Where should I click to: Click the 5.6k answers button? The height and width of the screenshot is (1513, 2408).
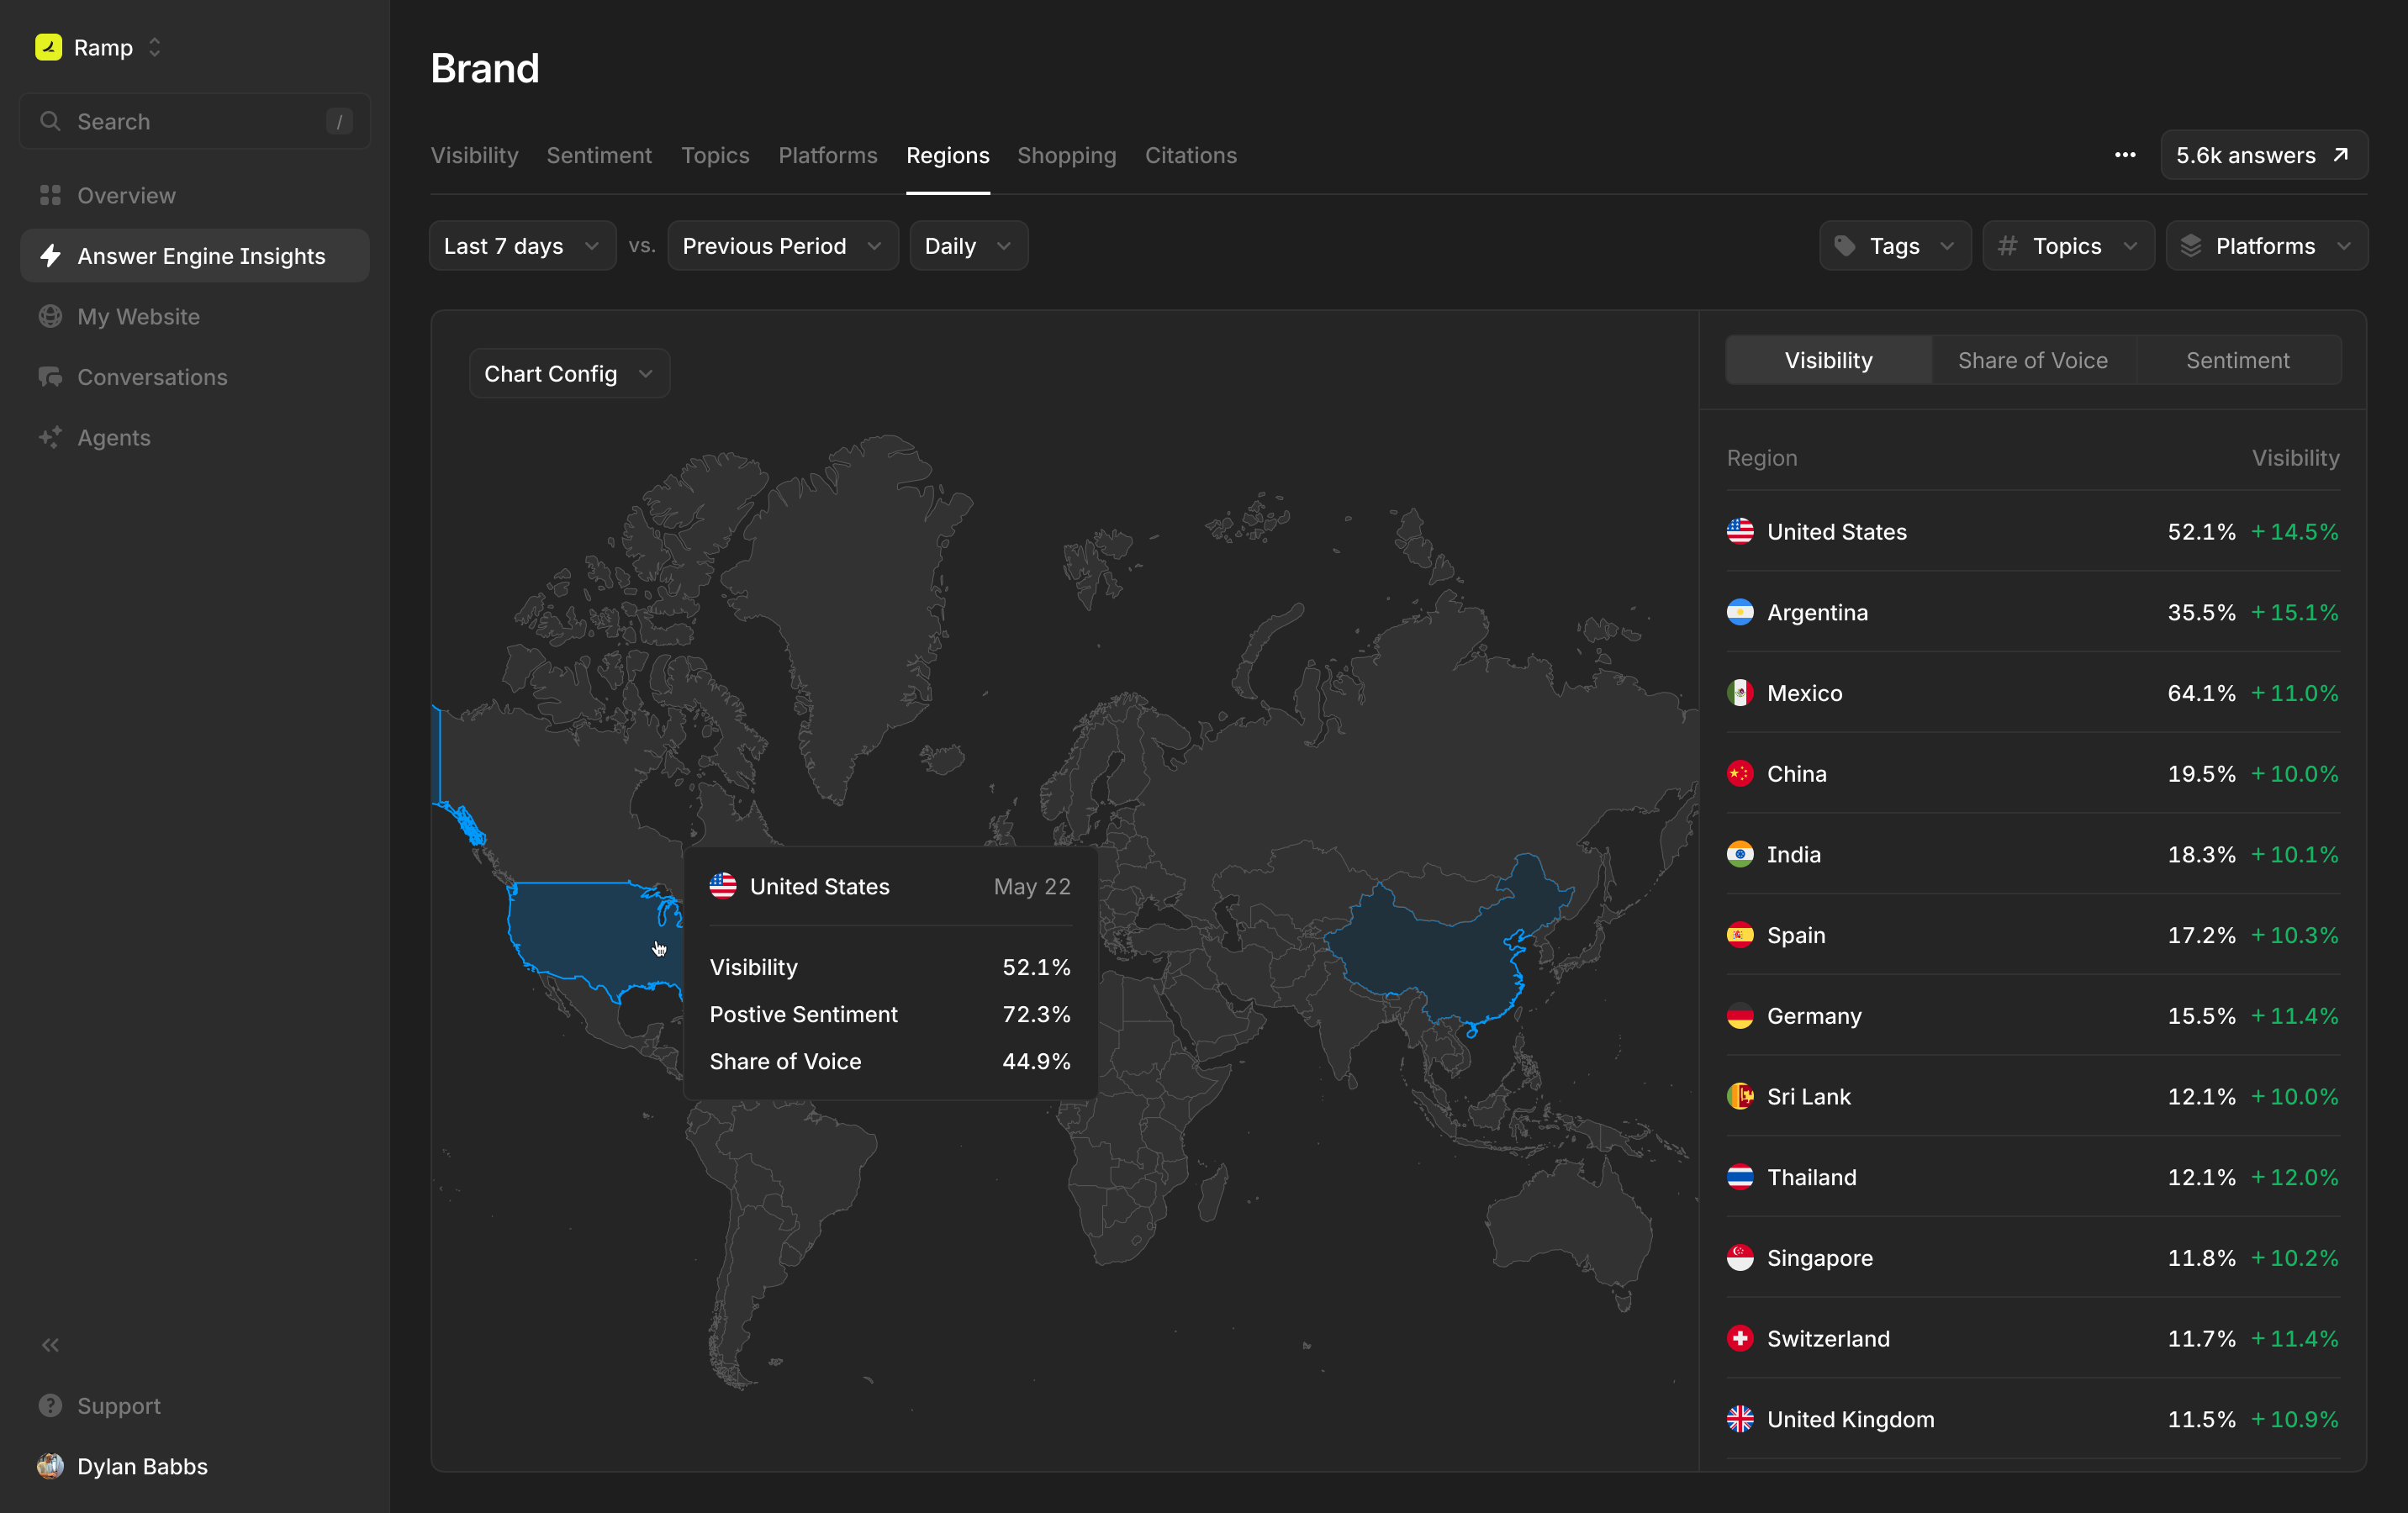point(2263,155)
